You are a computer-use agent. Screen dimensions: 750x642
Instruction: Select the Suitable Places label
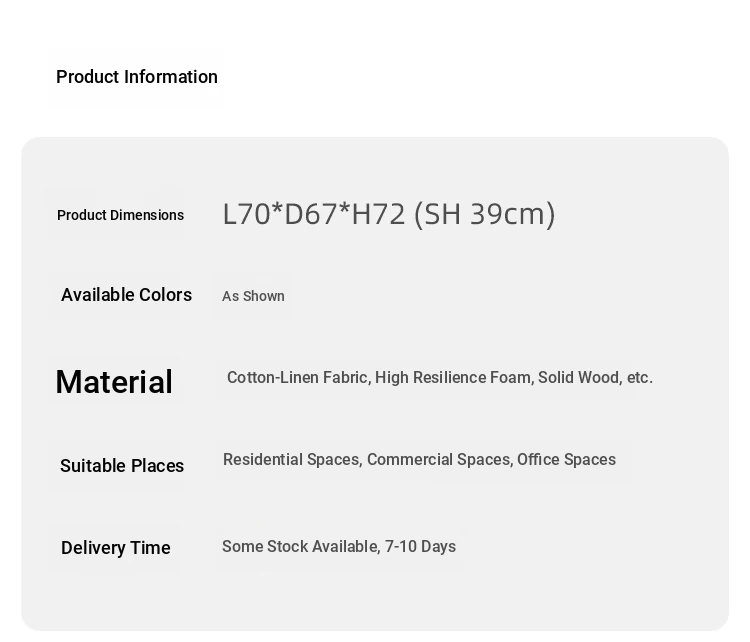click(122, 465)
